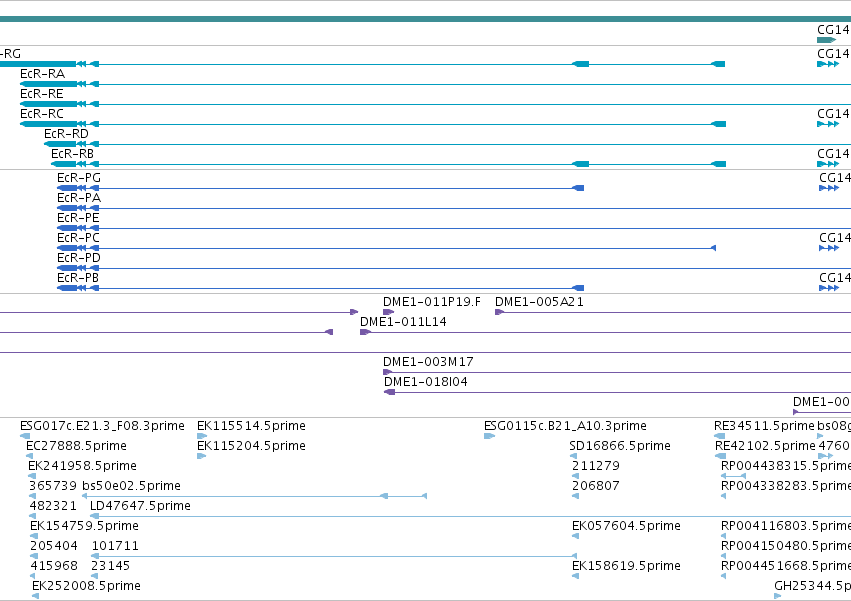The width and height of the screenshot is (851, 601).
Task: Select EST label SD16866.5prime
Action: [x=620, y=446]
